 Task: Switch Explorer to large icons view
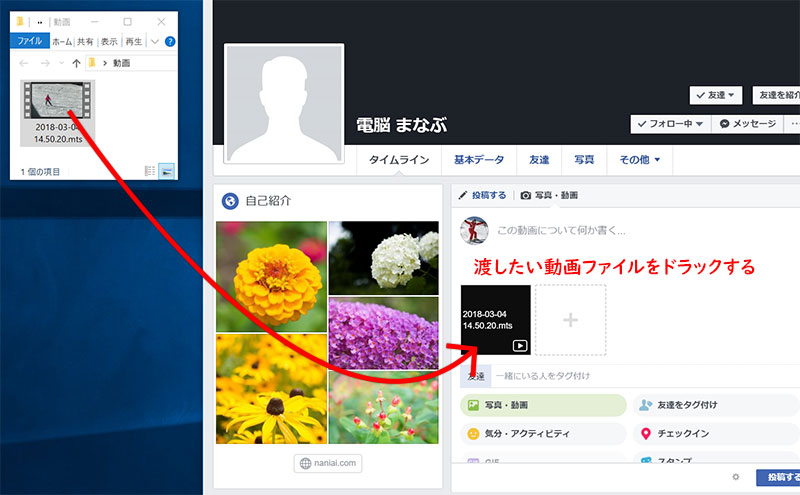point(166,171)
